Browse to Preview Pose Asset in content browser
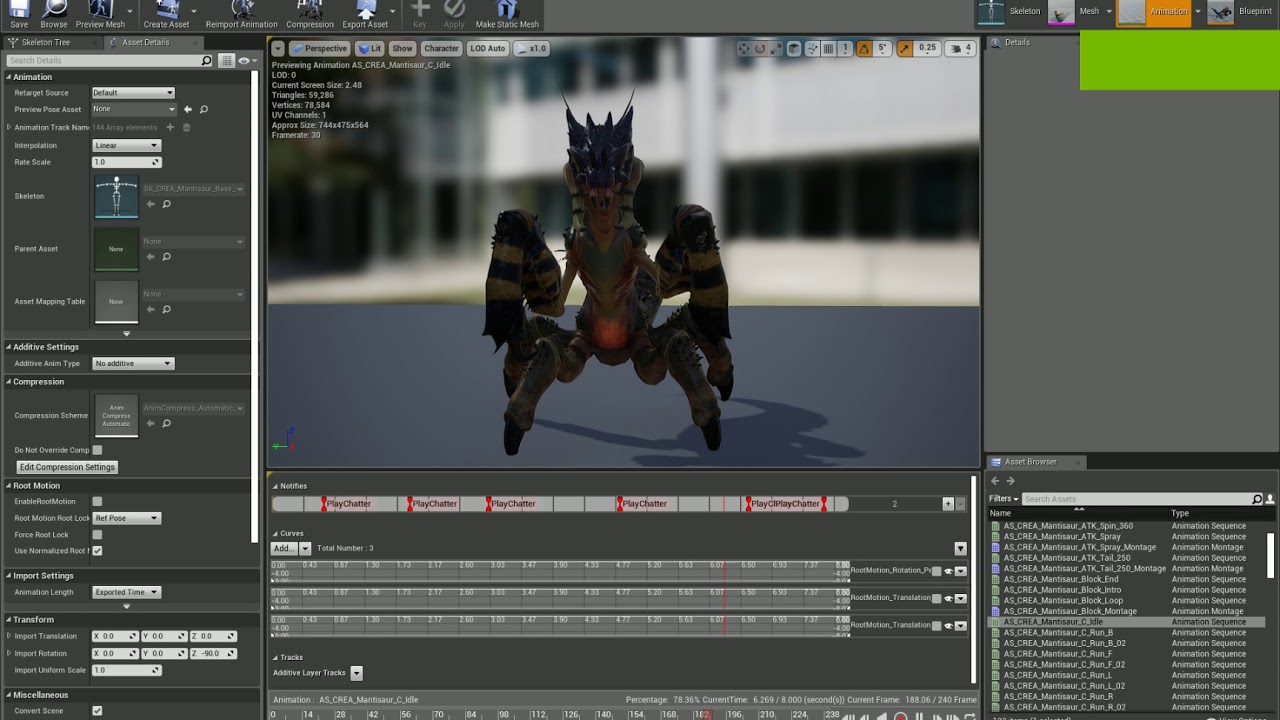Screen dimensions: 1280x720 203,109
